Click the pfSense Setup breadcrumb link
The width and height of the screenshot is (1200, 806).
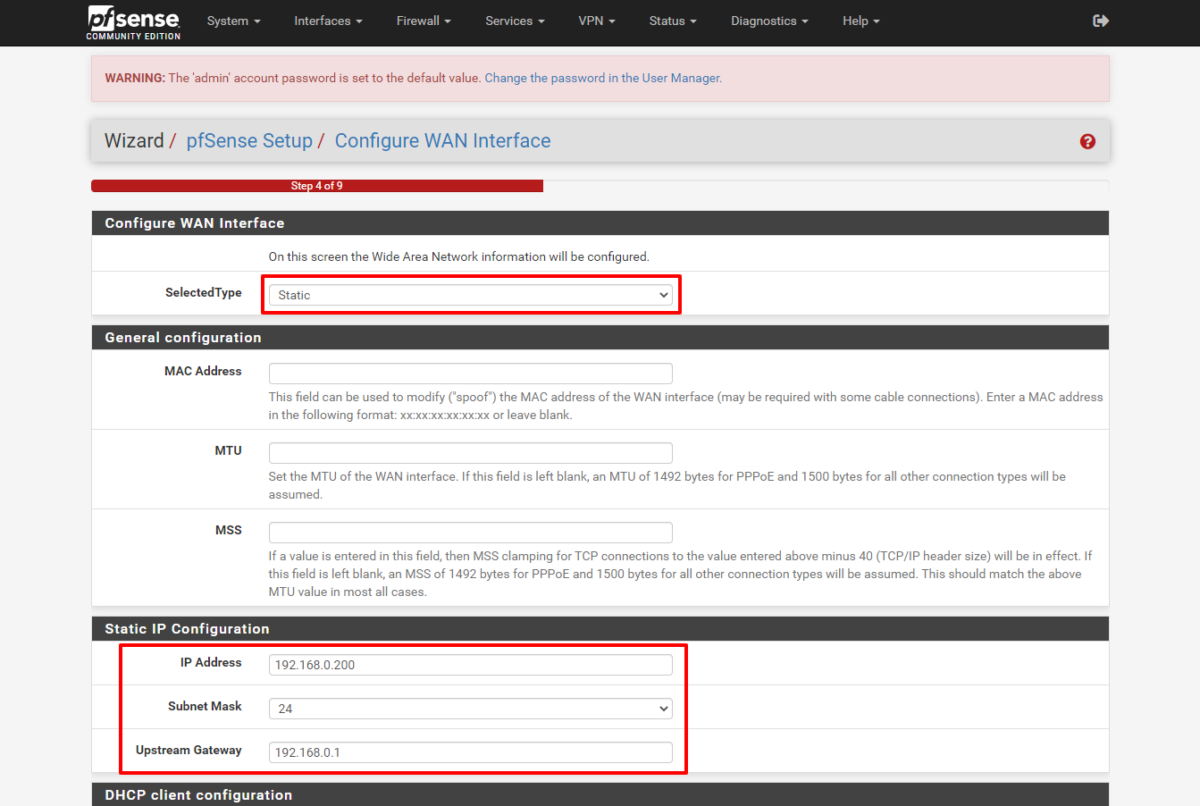tap(249, 140)
